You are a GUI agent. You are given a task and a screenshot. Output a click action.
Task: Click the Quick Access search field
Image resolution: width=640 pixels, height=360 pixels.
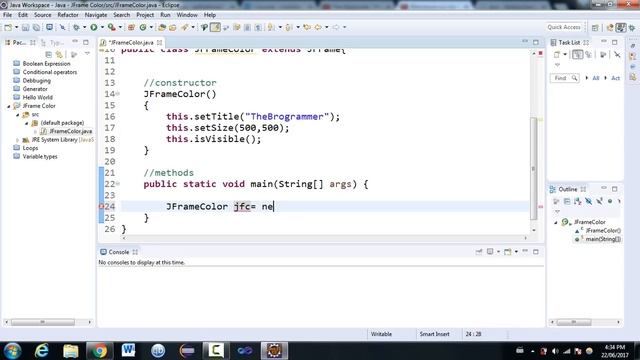(564, 27)
